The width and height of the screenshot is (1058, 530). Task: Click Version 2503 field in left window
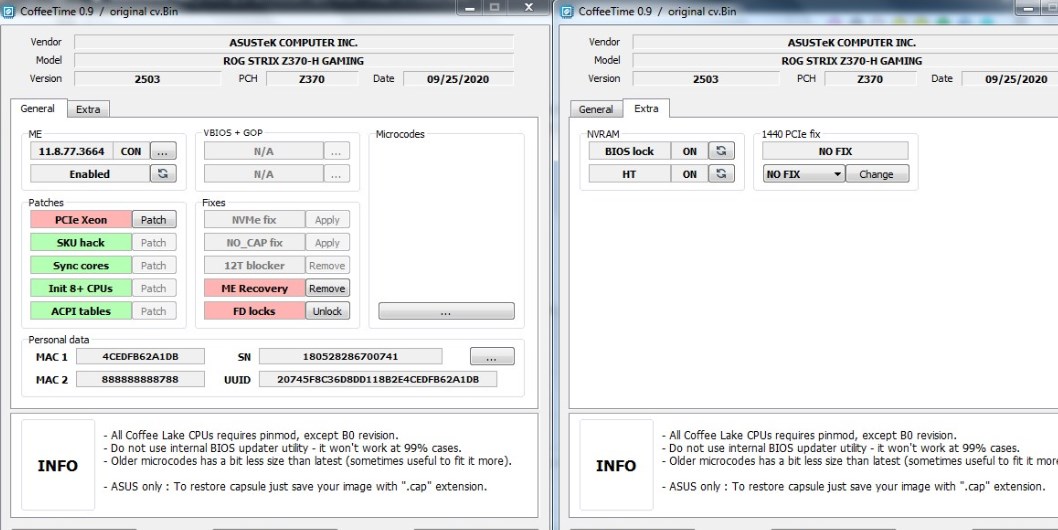147,79
